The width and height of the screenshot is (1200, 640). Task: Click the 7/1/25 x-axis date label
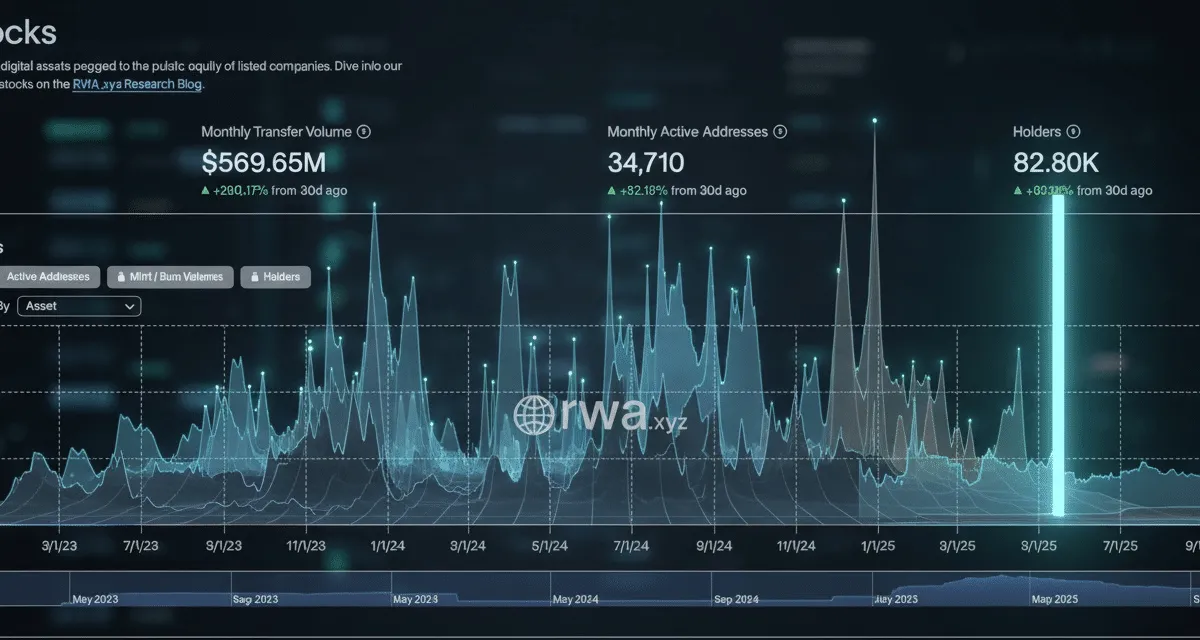click(x=1120, y=546)
